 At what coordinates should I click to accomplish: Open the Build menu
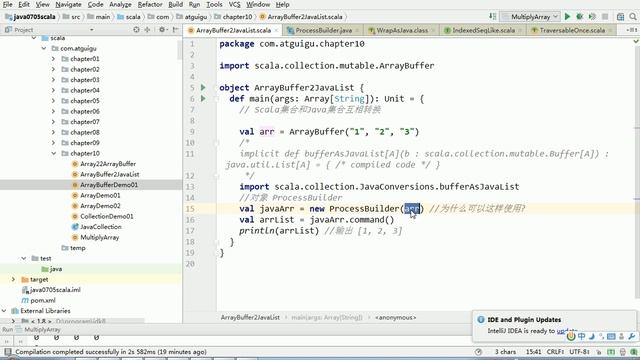click(176, 4)
